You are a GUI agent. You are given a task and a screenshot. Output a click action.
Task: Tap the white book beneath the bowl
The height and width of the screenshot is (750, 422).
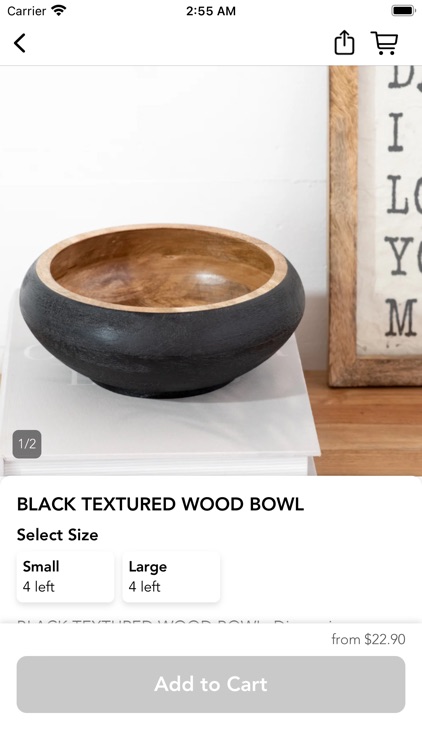point(158,430)
